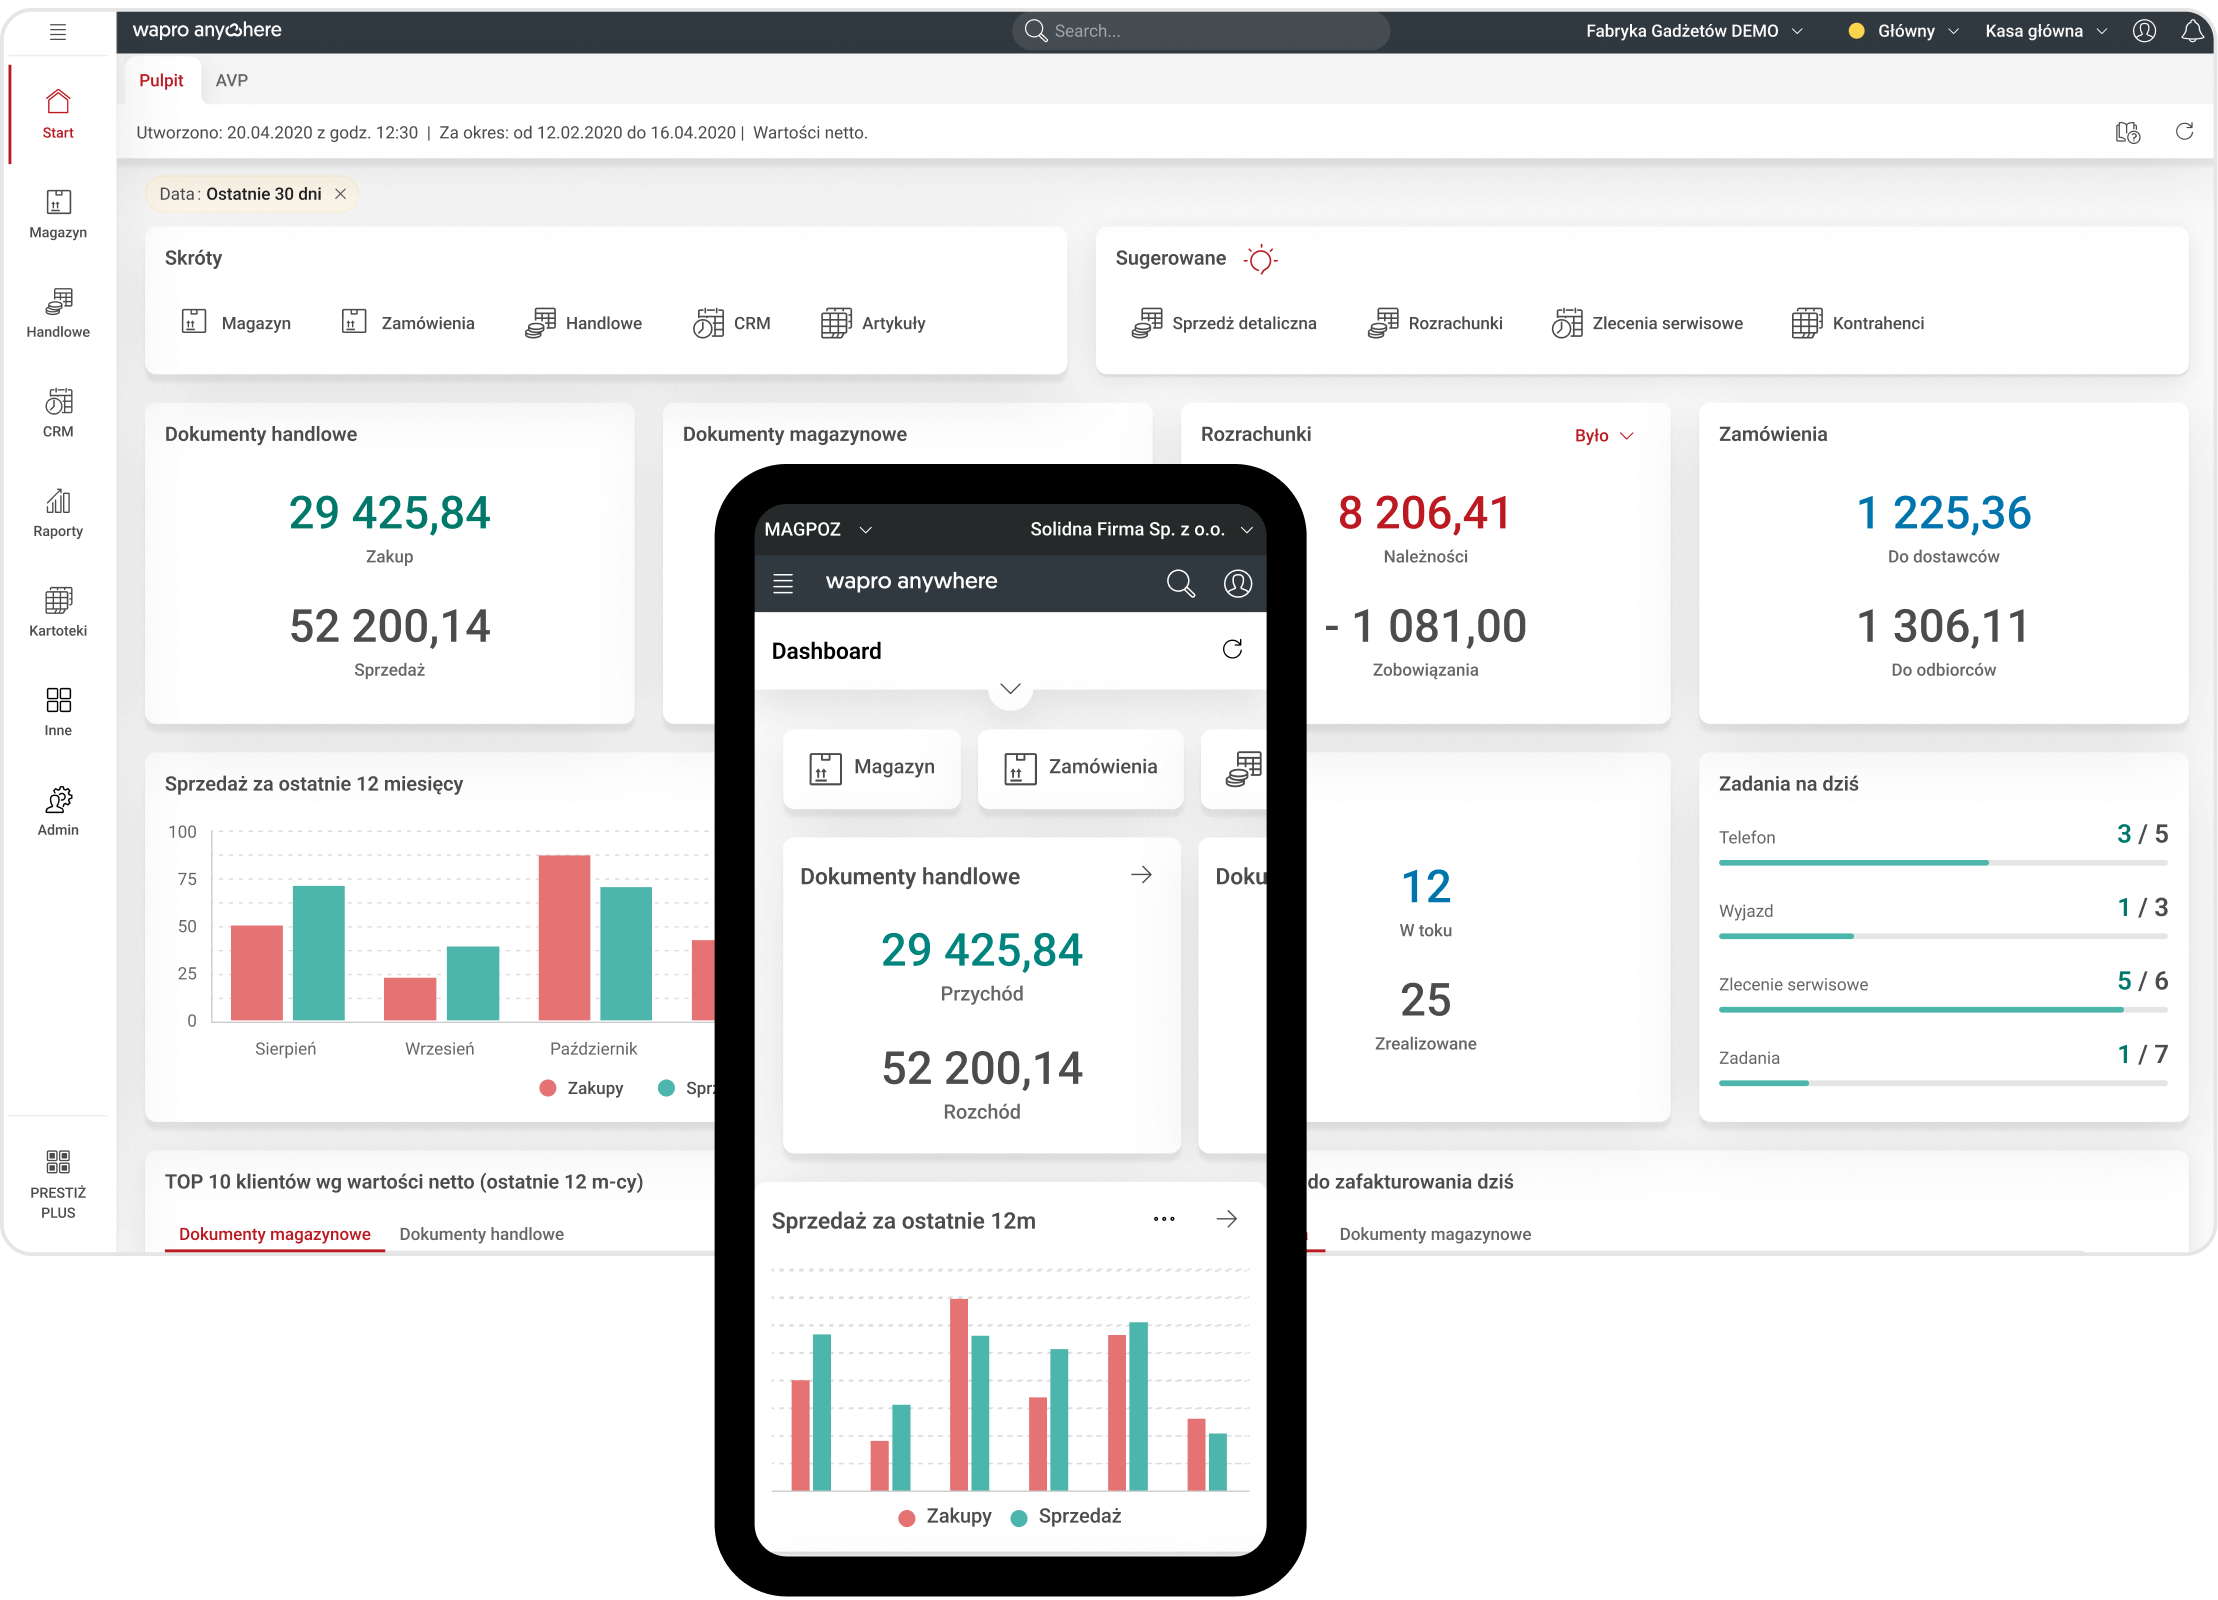
Task: Click the Search input field
Action: [x=1200, y=31]
